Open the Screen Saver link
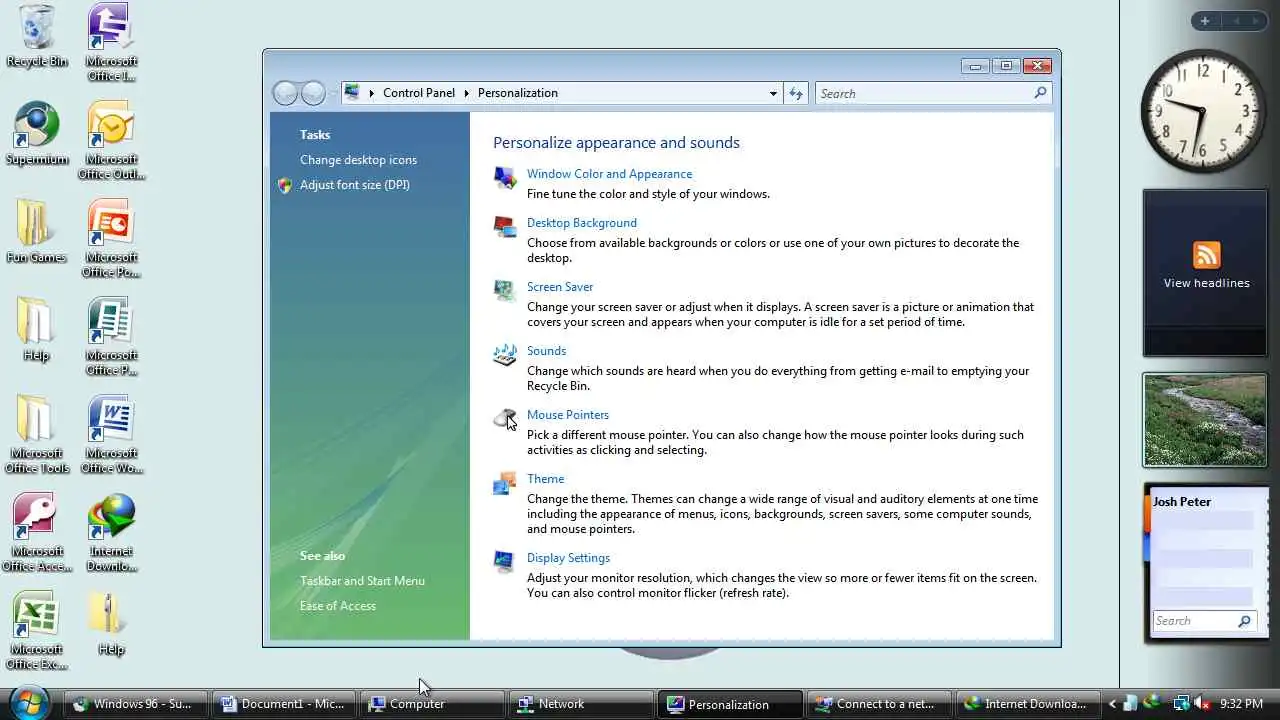Image resolution: width=1280 pixels, height=720 pixels. pos(560,287)
